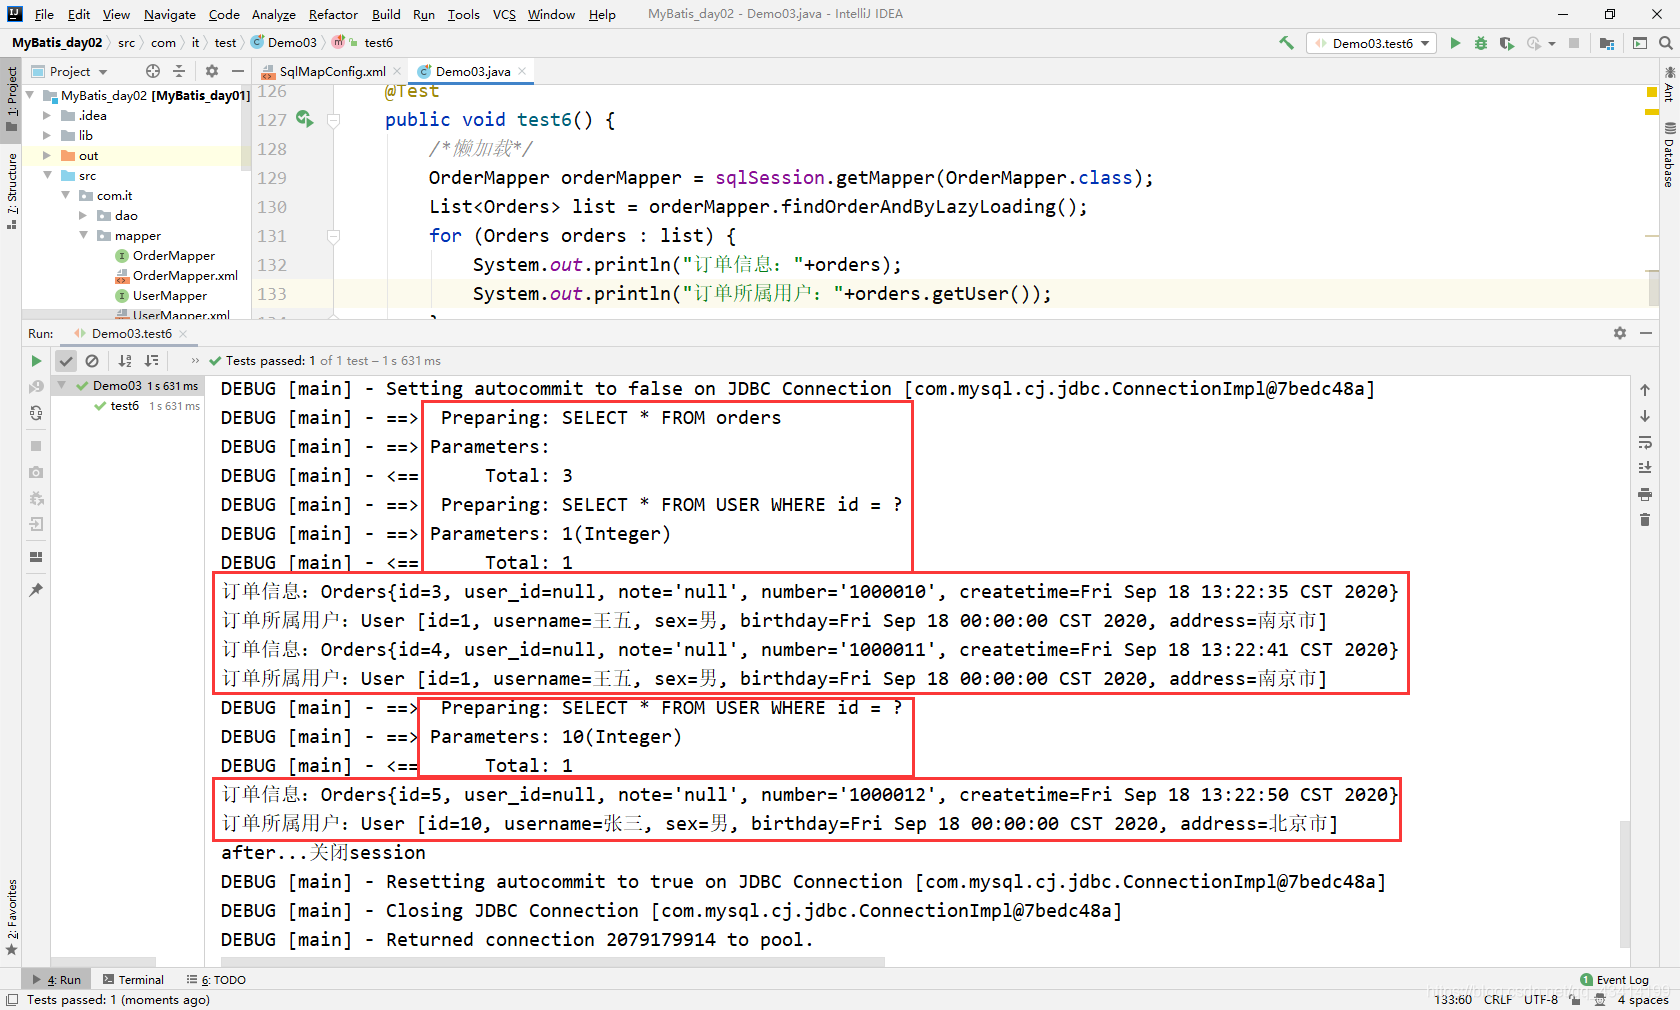Screen dimensions: 1680x1010
Task: Rerun the test in the Run panel
Action: click(x=36, y=361)
